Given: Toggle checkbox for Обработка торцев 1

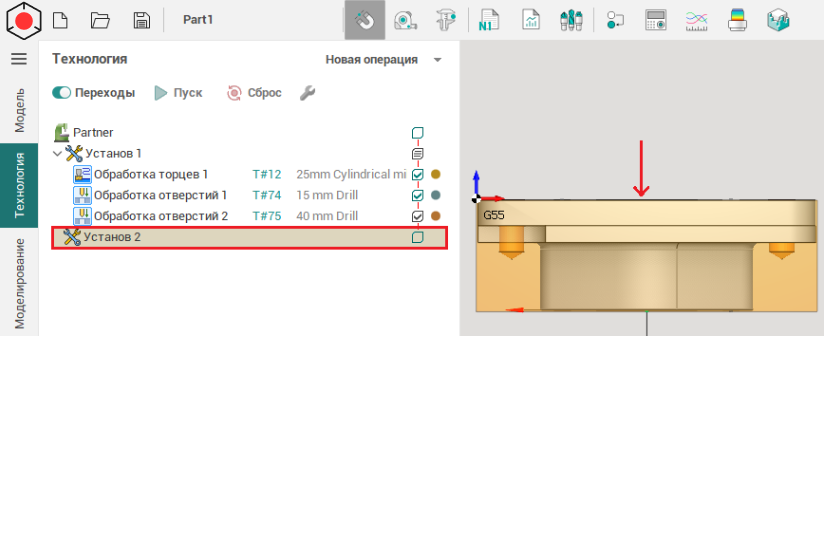Looking at the screenshot, I should 418,175.
